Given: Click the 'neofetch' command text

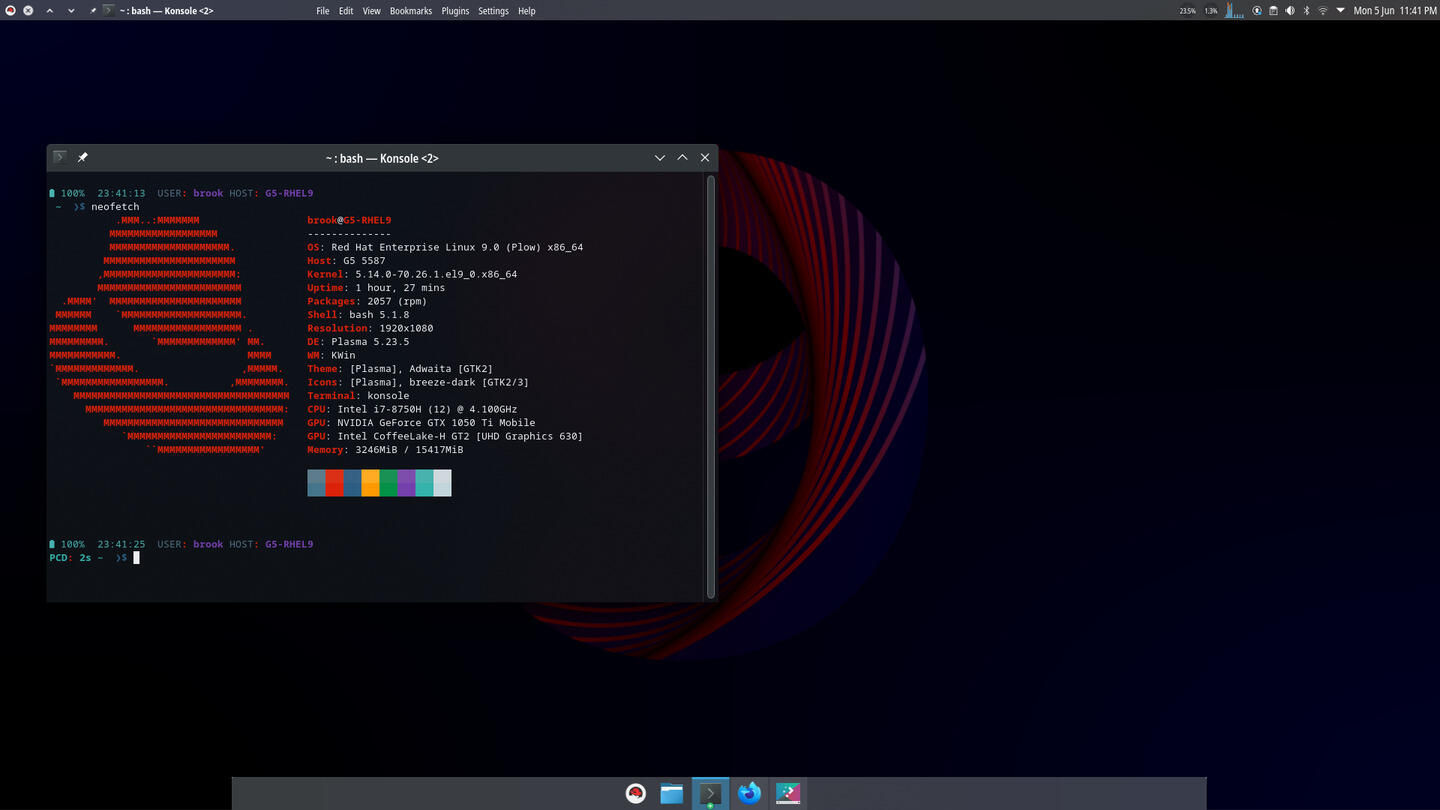Looking at the screenshot, I should pyautogui.click(x=115, y=207).
